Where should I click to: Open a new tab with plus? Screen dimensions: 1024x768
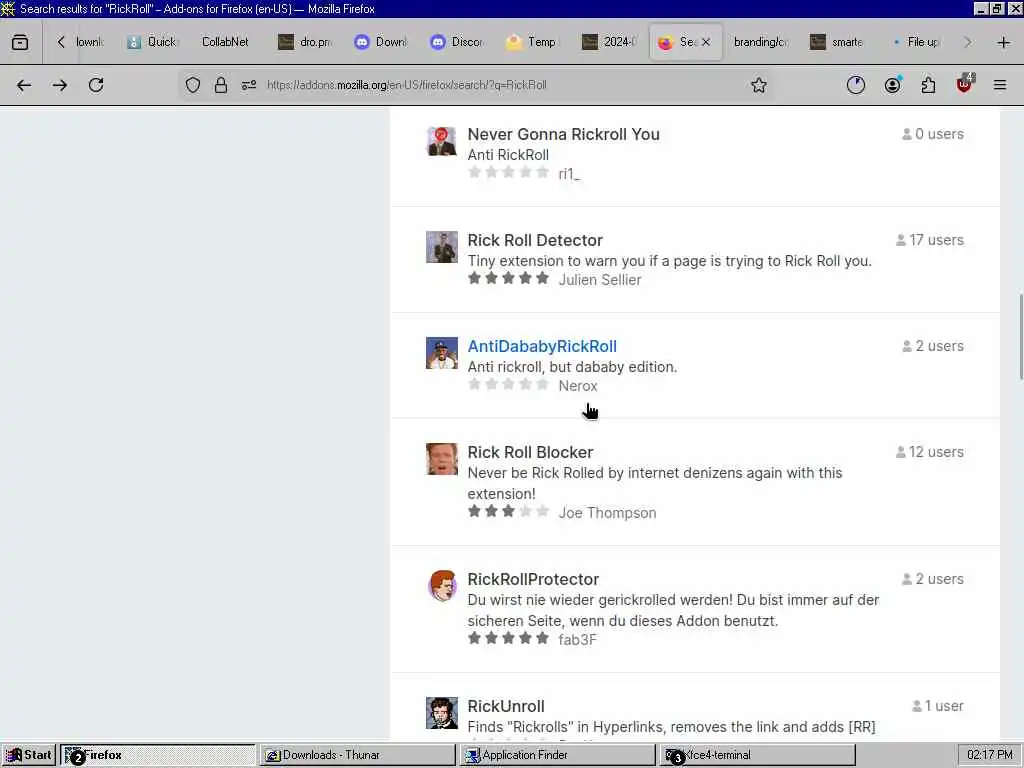pyautogui.click(x=1004, y=42)
